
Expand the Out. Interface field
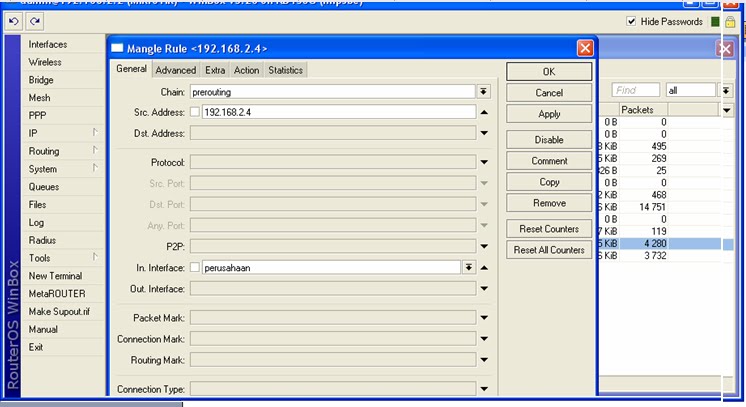[484, 288]
